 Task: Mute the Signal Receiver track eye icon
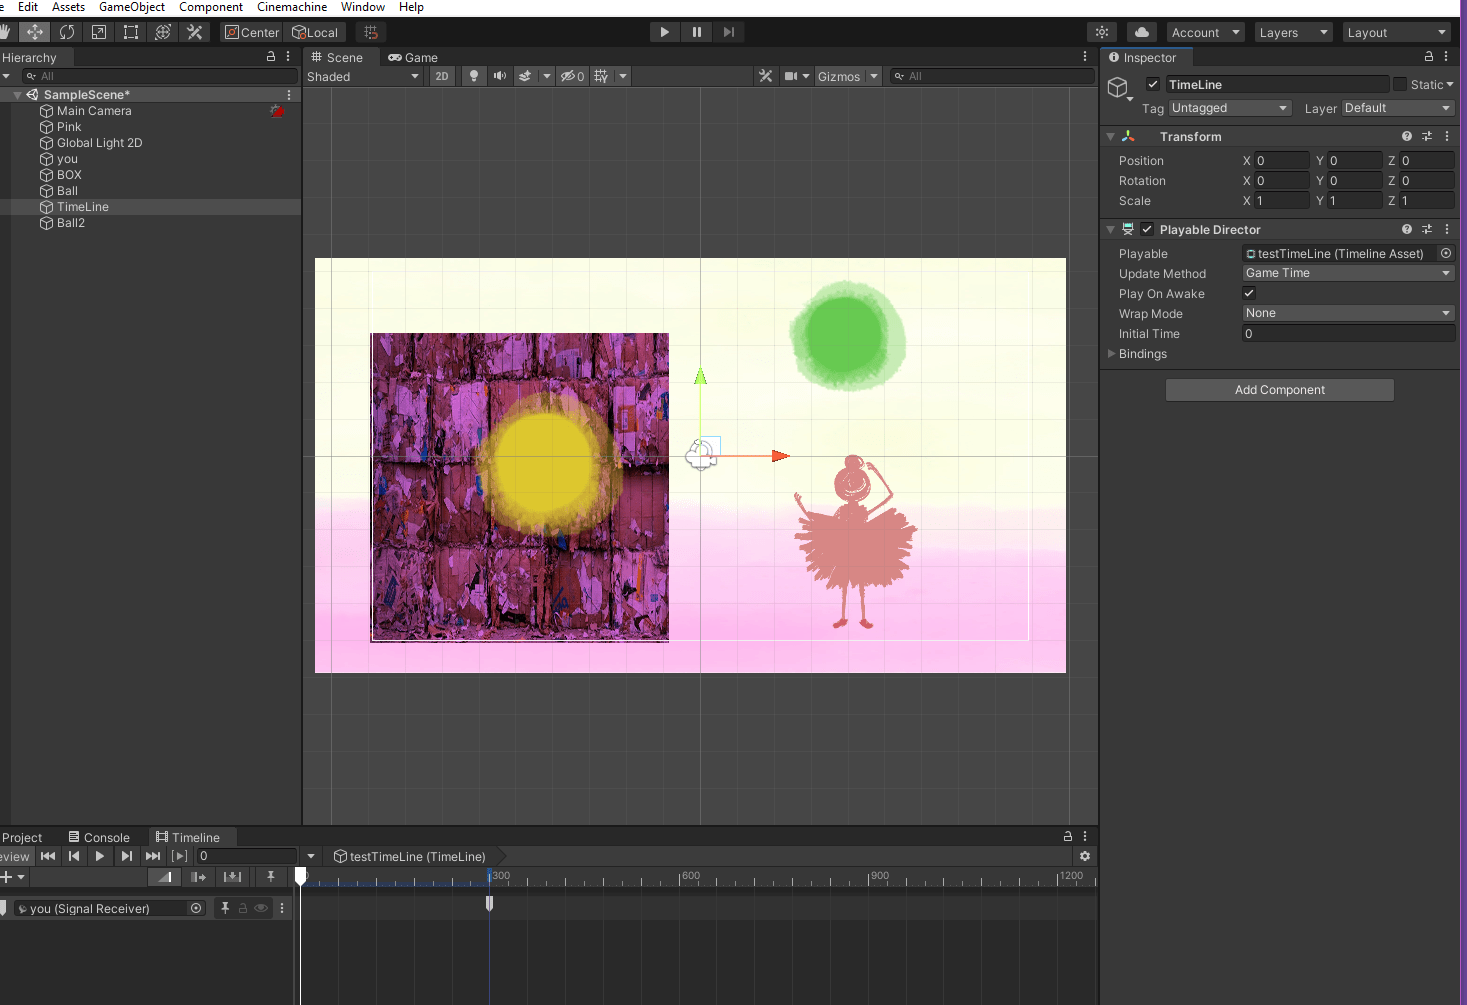[x=261, y=908]
